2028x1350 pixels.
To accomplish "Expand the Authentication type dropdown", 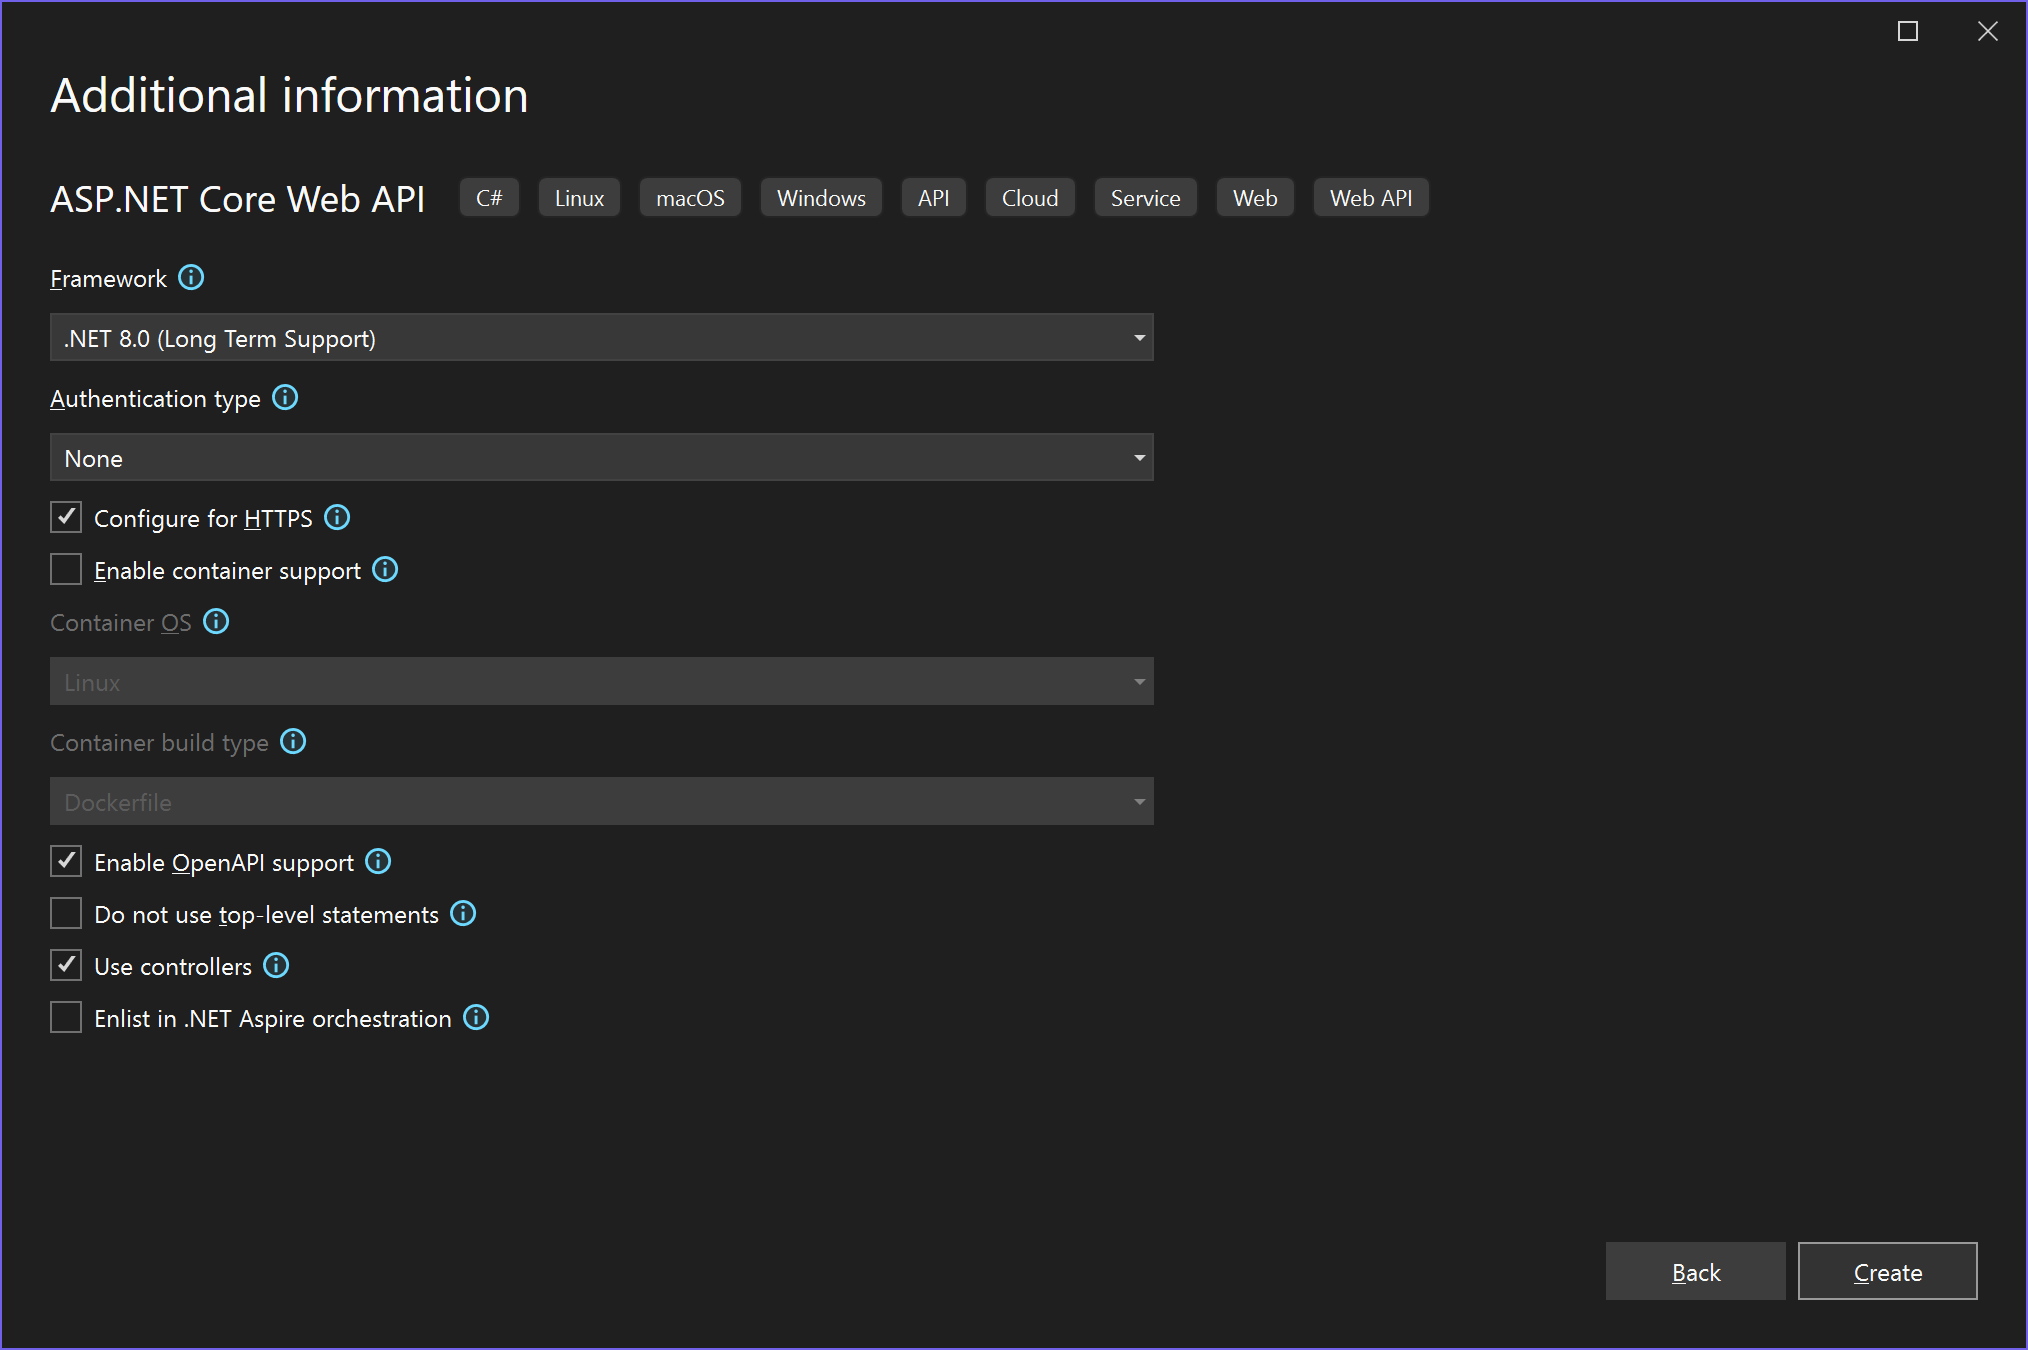I will point(601,458).
